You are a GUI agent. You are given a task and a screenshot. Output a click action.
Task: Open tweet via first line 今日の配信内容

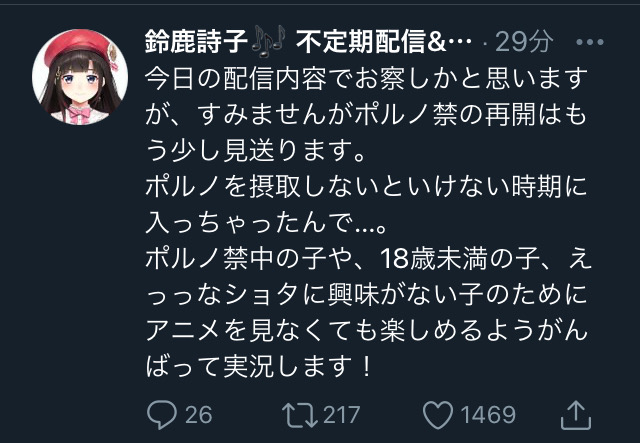pyautogui.click(x=366, y=79)
